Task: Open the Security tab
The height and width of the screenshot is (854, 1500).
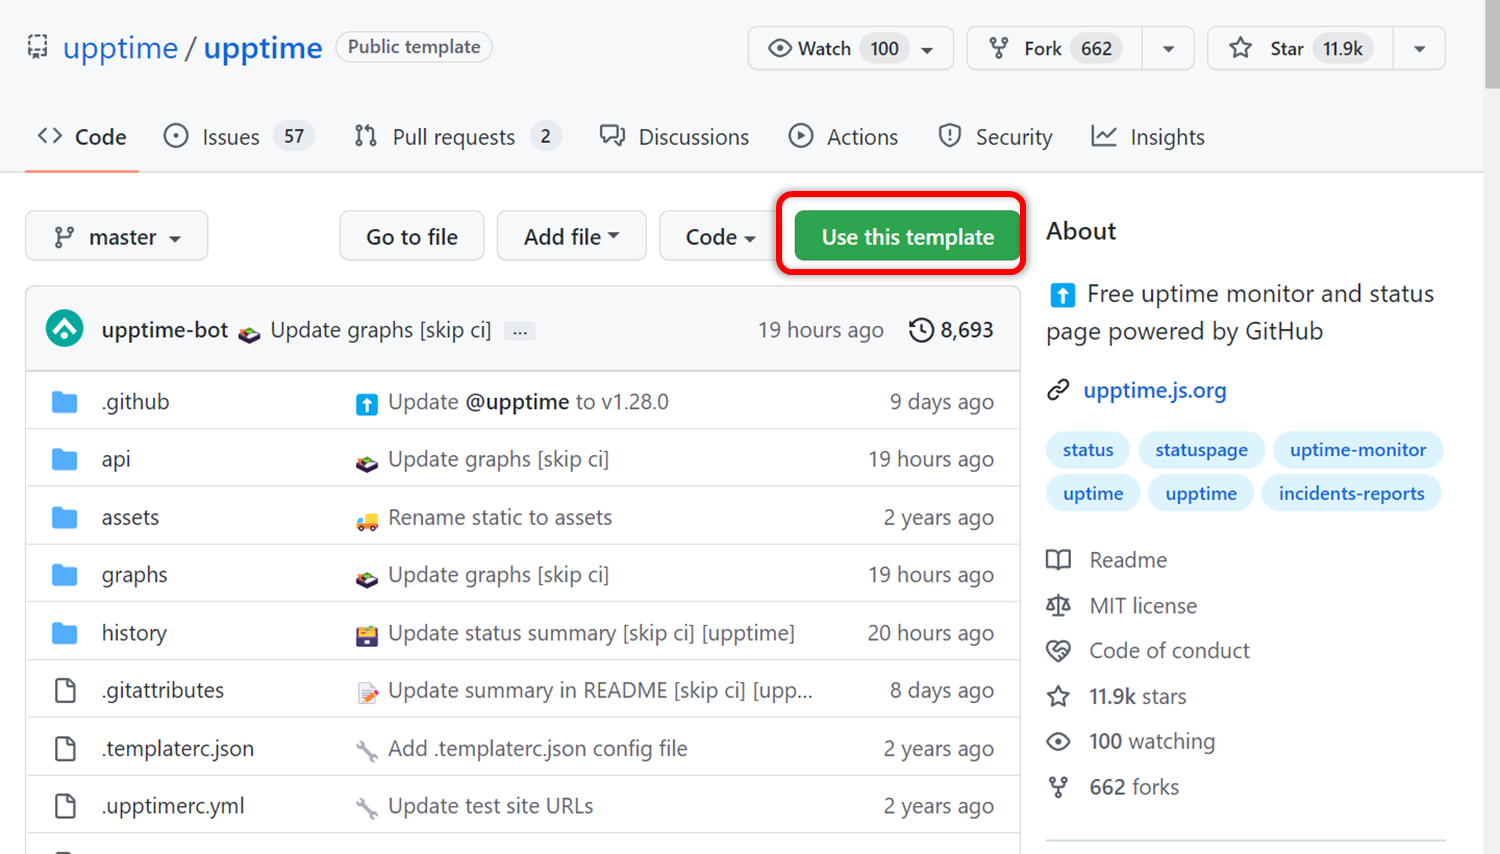Action: point(995,137)
